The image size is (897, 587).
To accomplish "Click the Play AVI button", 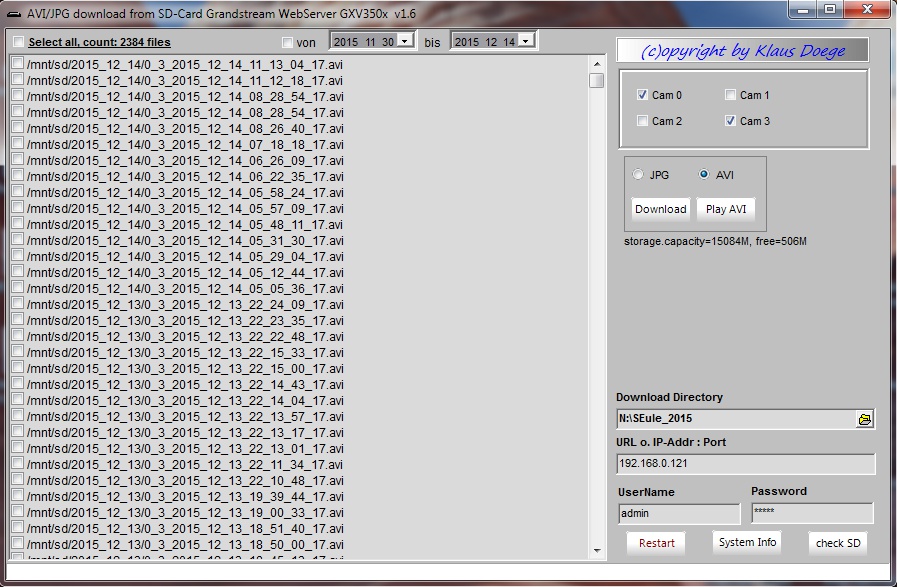I will tap(725, 209).
